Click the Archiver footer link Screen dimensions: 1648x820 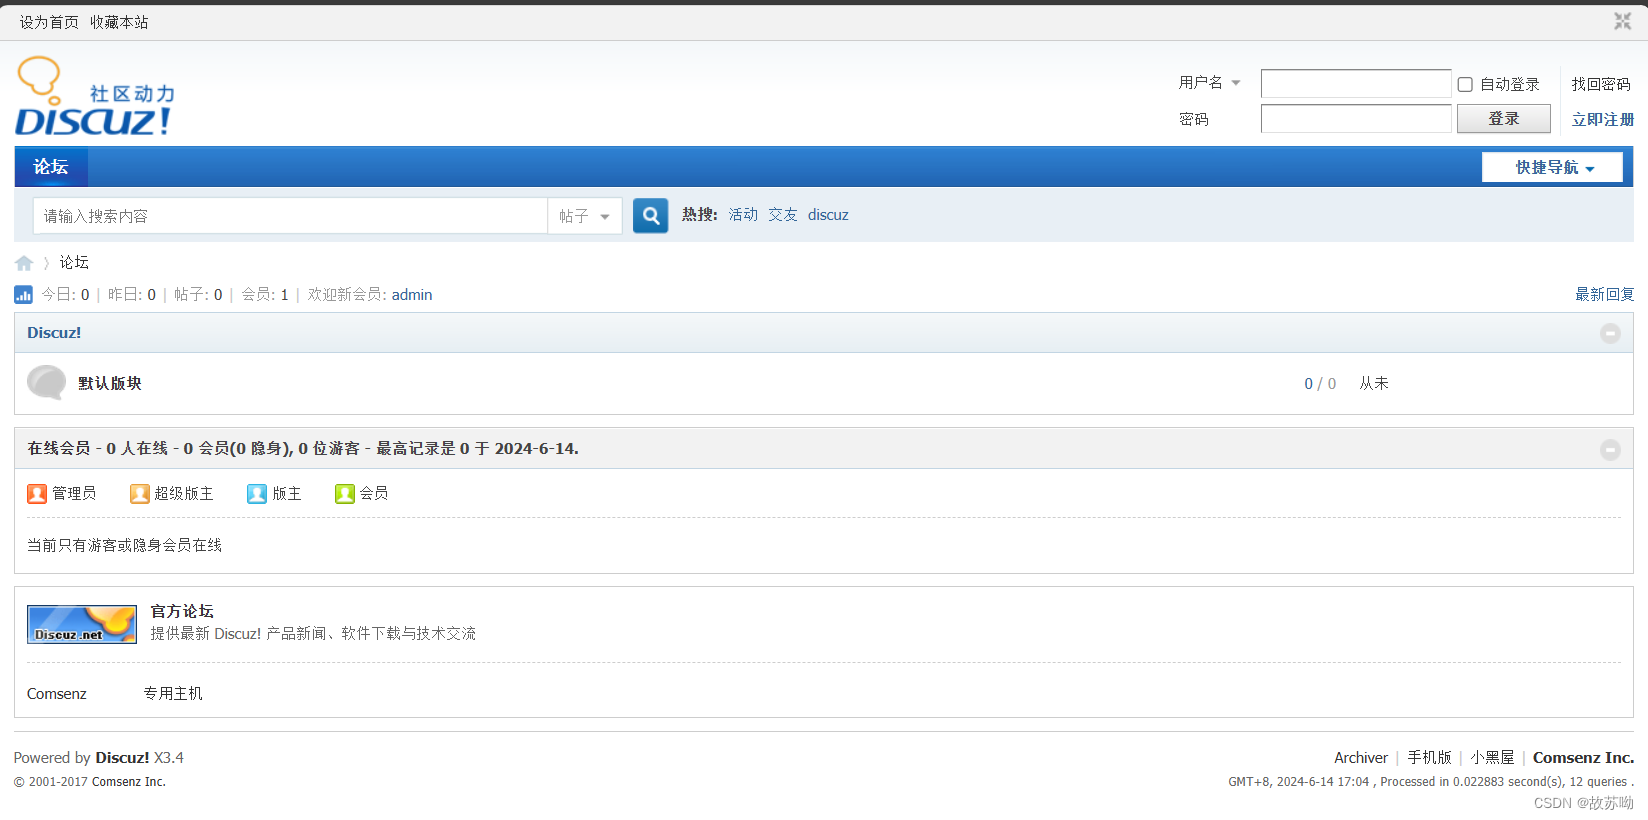[1361, 758]
